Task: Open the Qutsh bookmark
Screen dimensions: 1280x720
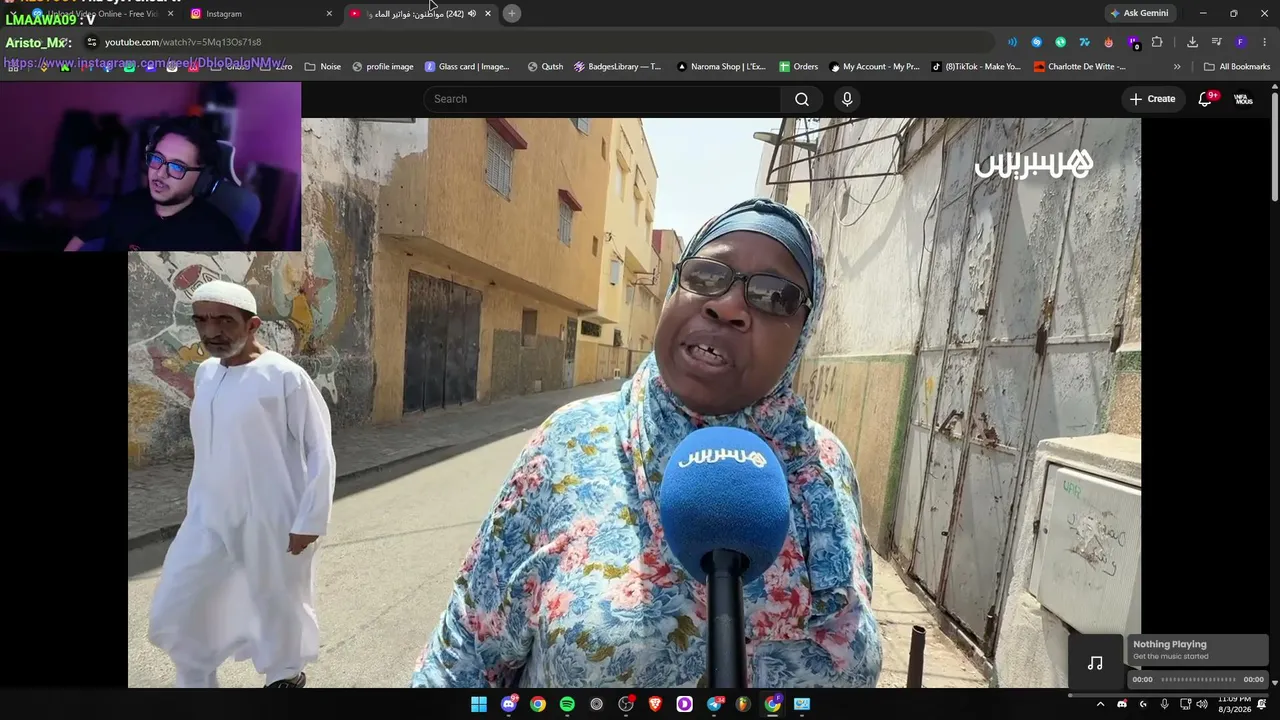Action: click(545, 67)
